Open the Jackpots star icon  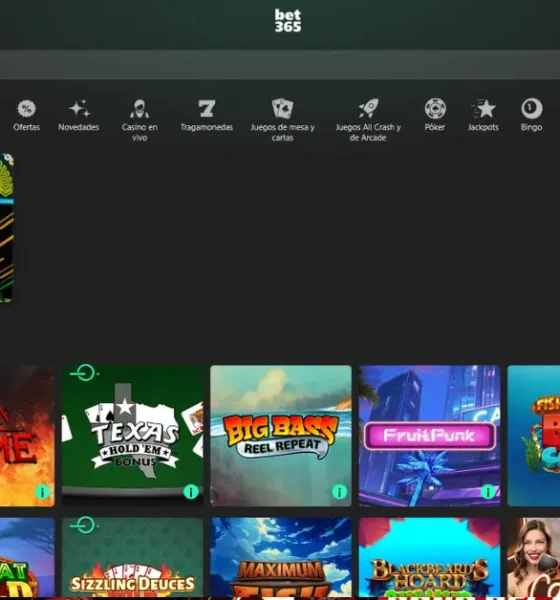pos(483,109)
